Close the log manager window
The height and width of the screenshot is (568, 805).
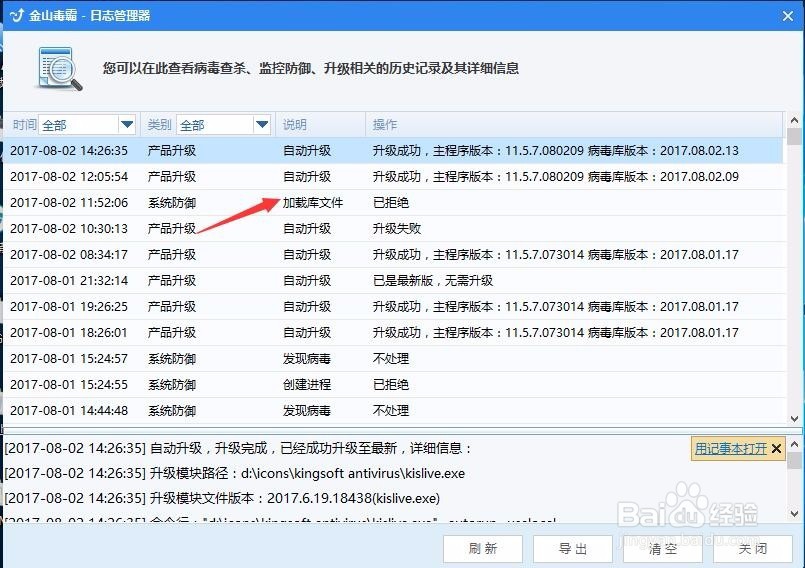[788, 16]
